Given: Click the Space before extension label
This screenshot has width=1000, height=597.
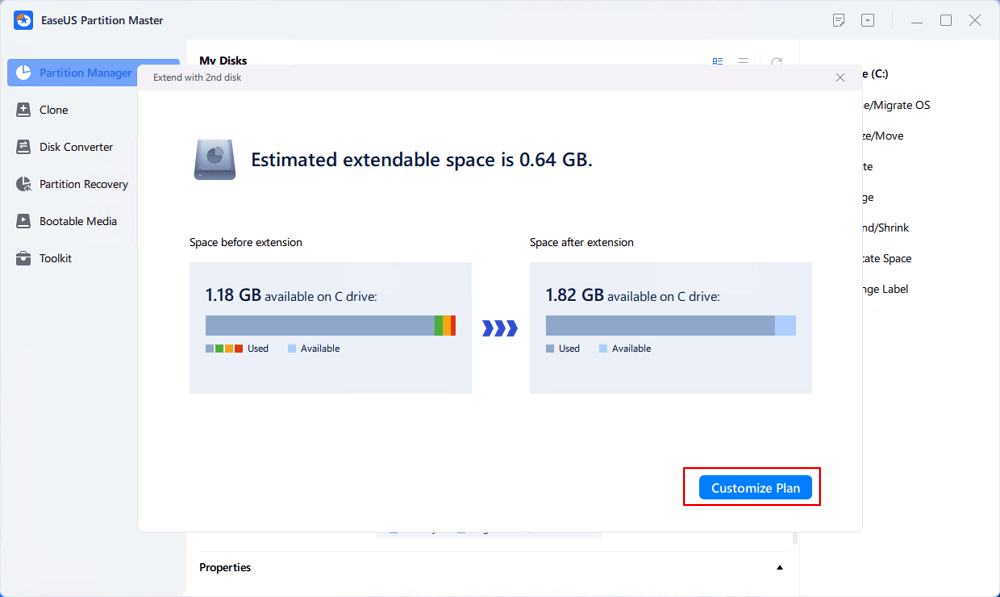Looking at the screenshot, I should [246, 242].
